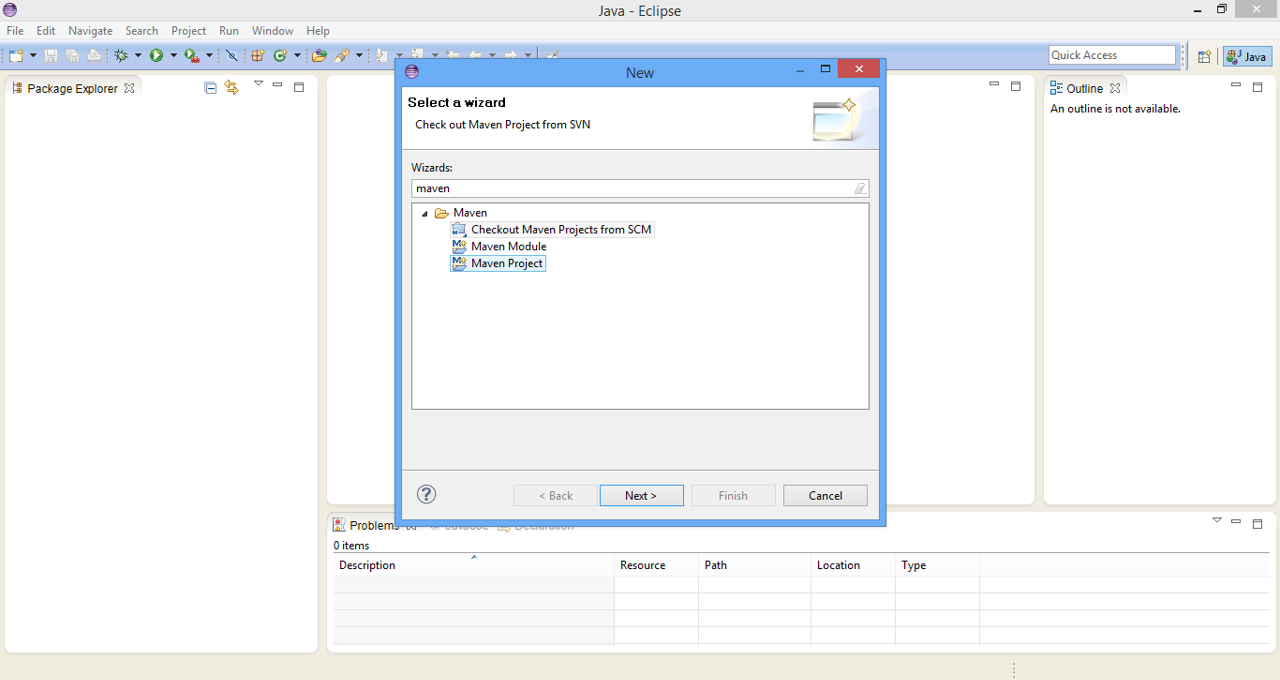This screenshot has height=680, width=1280.
Task: Click the New Java Class icon
Action: (280, 56)
